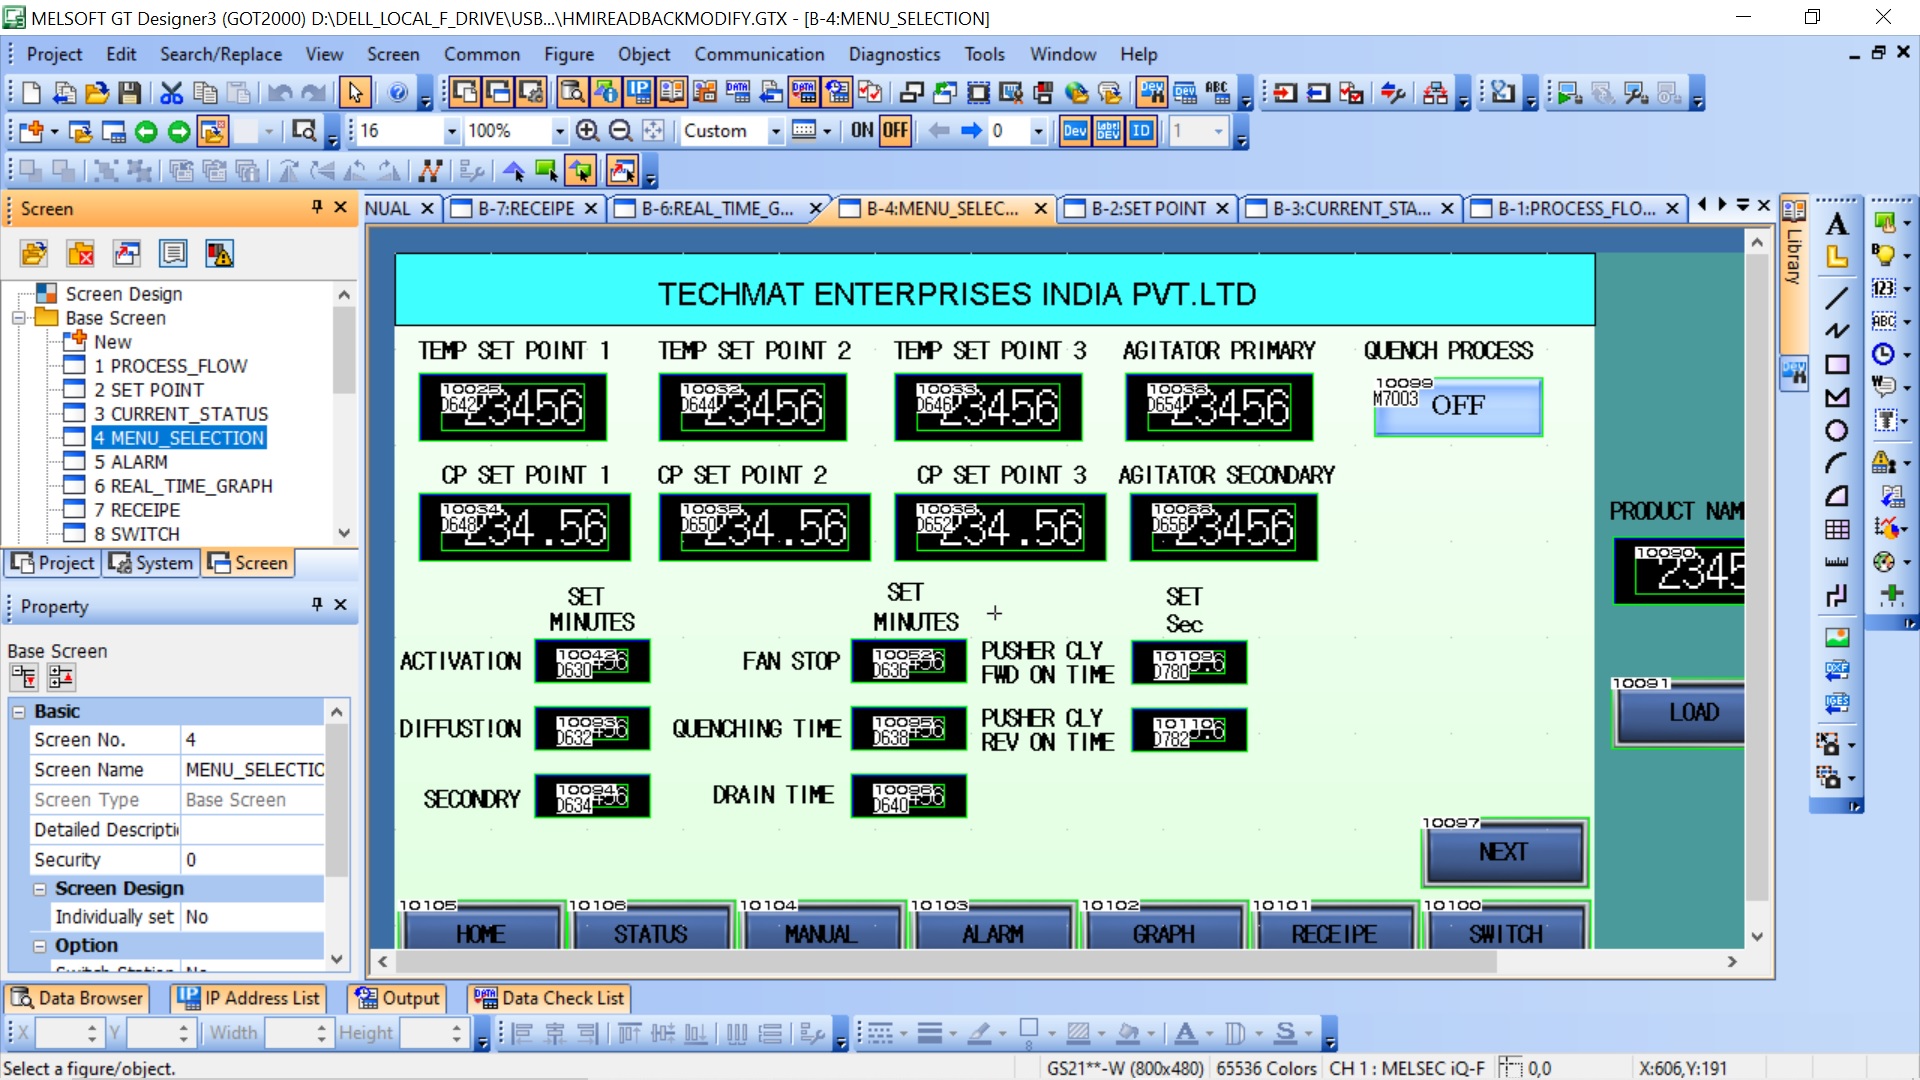Select the Text figure tool
1920x1080 pixels.
[x=1837, y=224]
